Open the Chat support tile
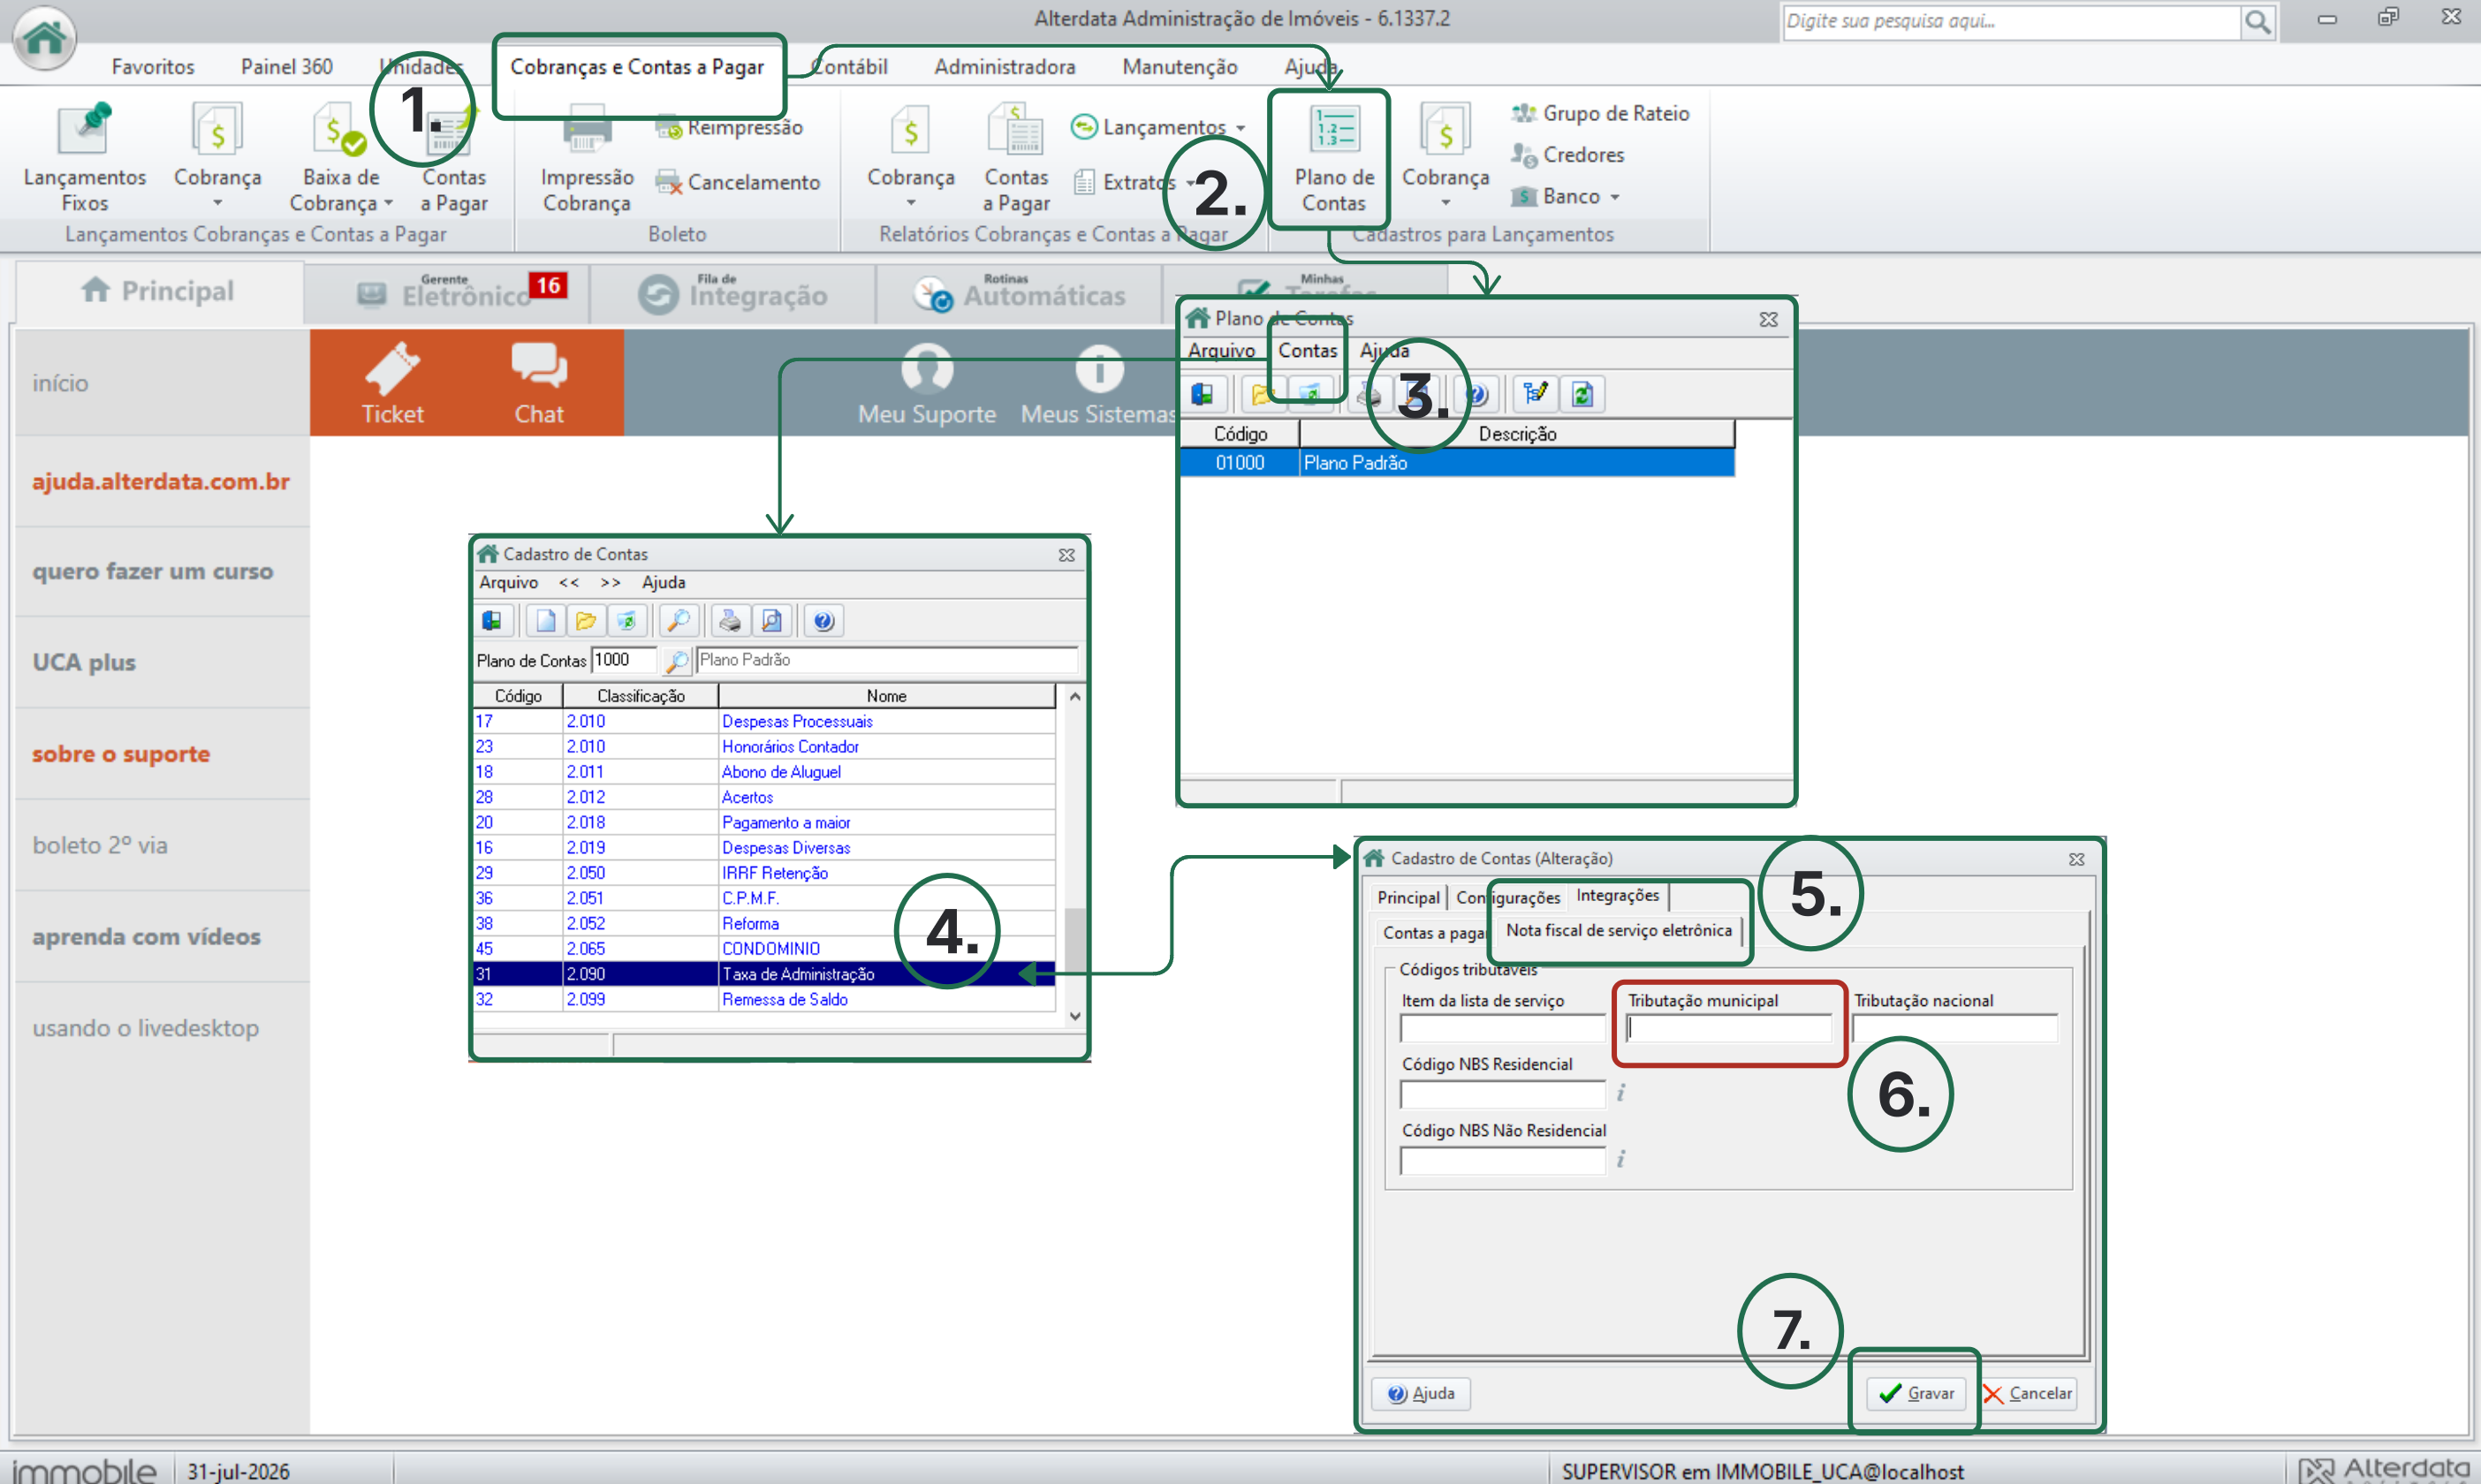Viewport: 2481px width, 1484px height. [539, 384]
